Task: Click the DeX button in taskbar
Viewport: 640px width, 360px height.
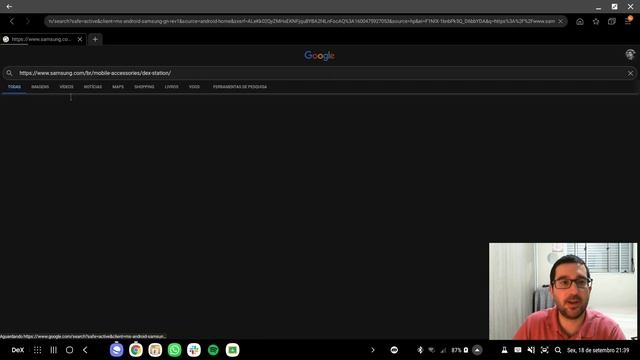Action: point(18,350)
